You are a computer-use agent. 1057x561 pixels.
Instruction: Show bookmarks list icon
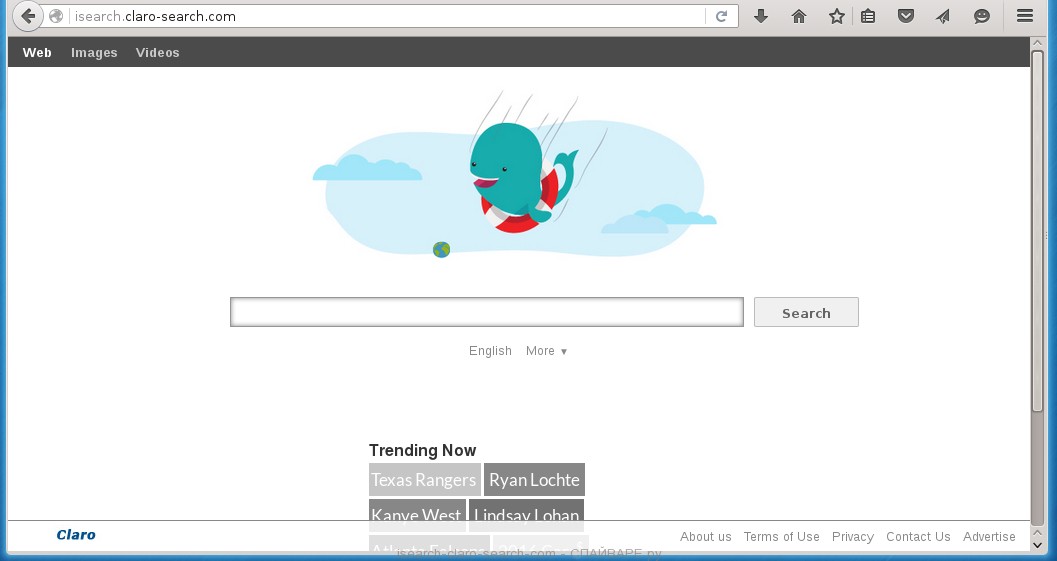(x=868, y=16)
